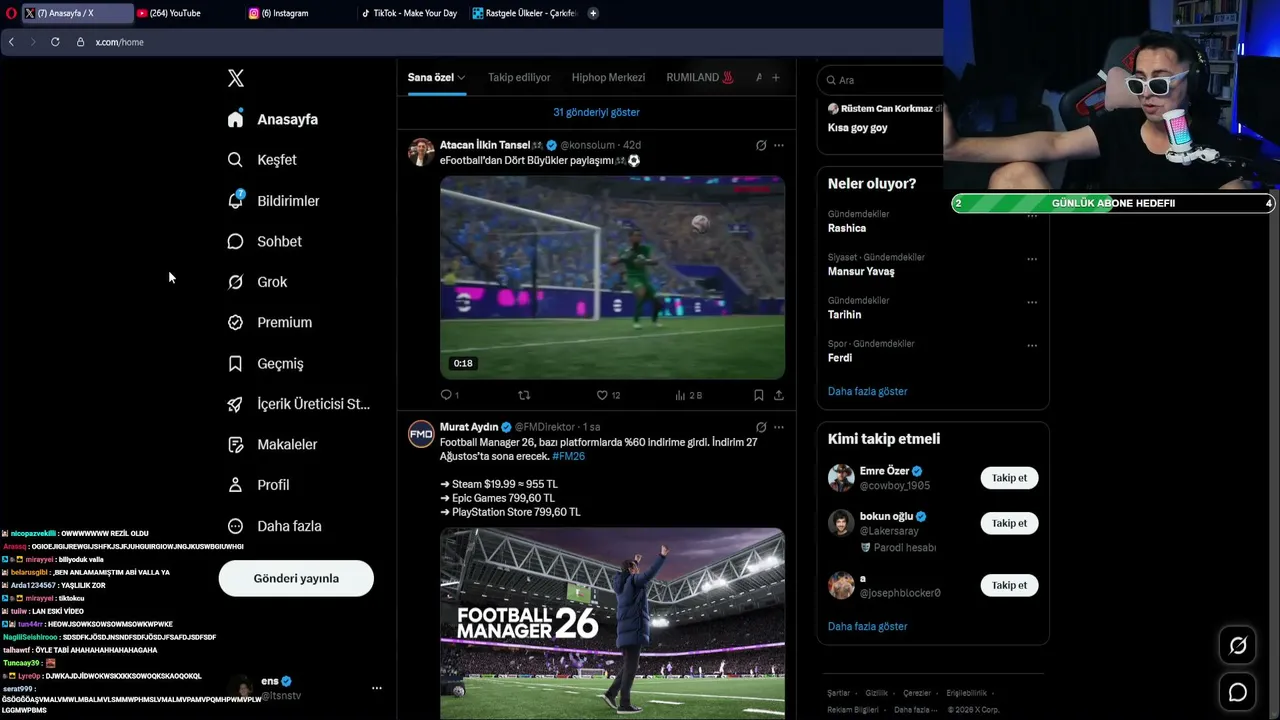Follow Emre Özer with Takip et
Image resolution: width=1280 pixels, height=720 pixels.
coord(1009,478)
